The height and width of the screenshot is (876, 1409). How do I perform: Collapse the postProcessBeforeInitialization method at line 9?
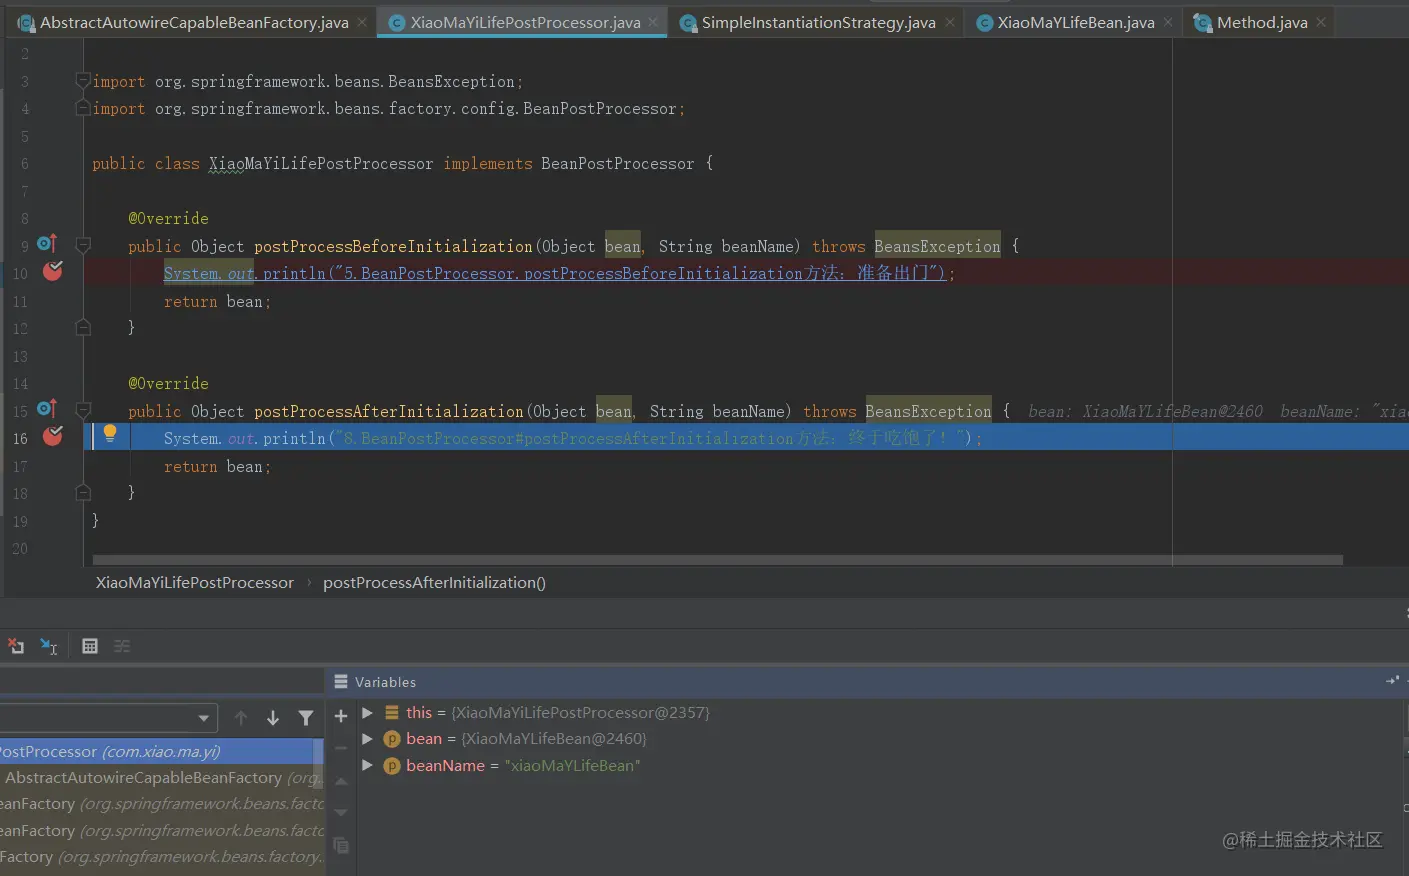click(84, 245)
